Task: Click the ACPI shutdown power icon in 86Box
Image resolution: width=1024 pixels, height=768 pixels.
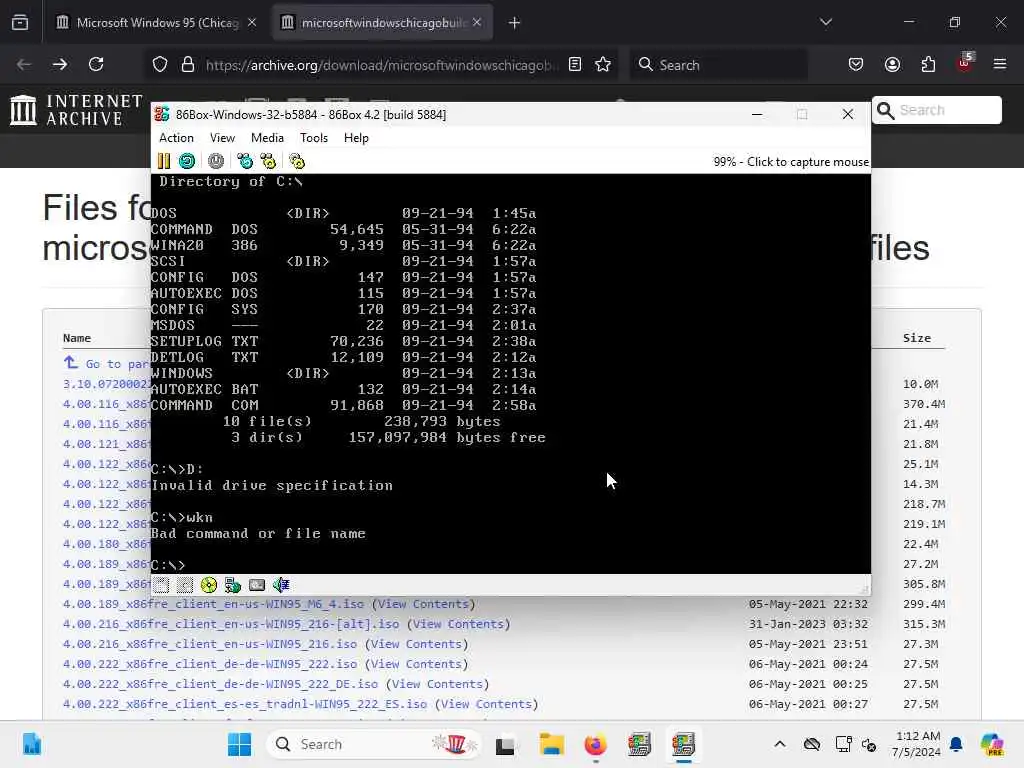Action: click(x=216, y=161)
